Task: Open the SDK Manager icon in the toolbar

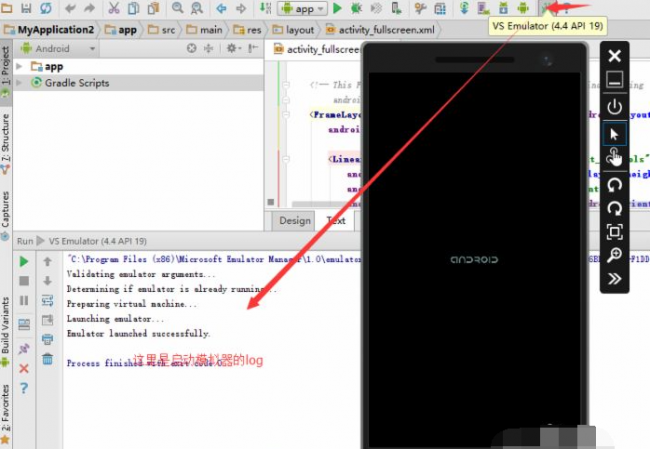Action: [503, 8]
